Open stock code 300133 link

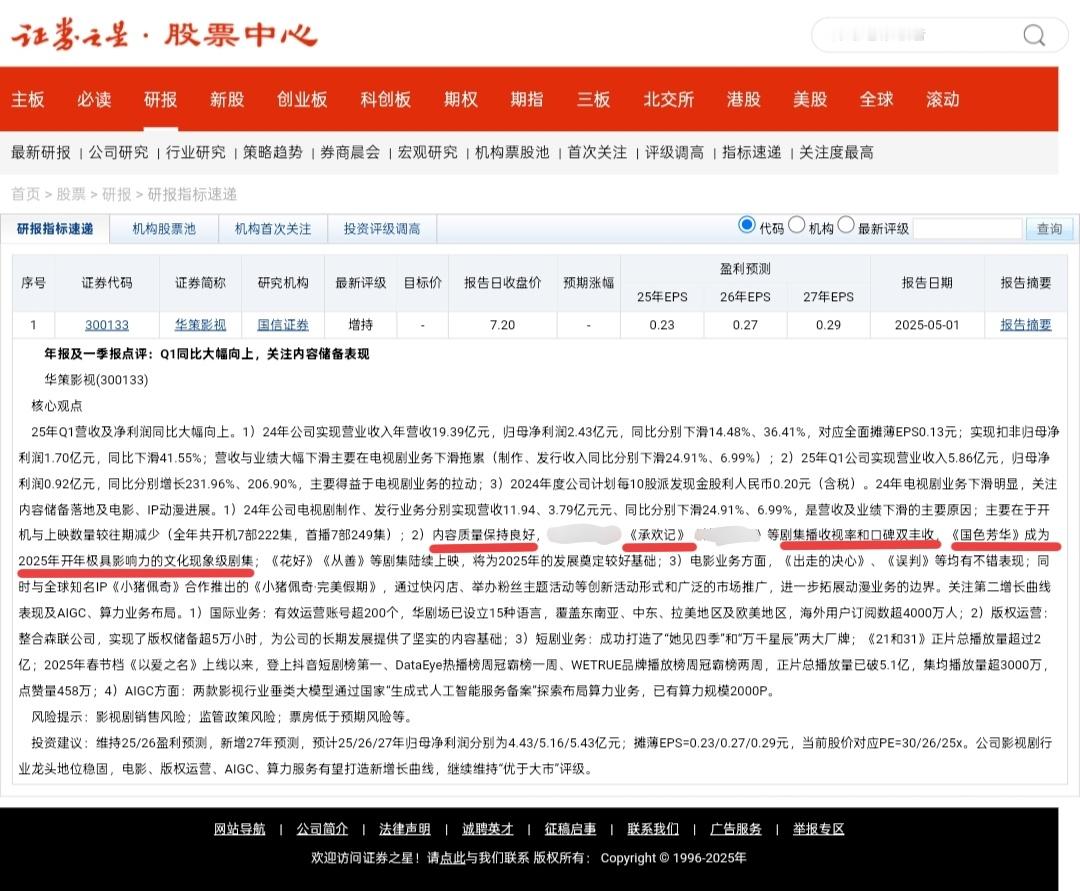coord(107,325)
